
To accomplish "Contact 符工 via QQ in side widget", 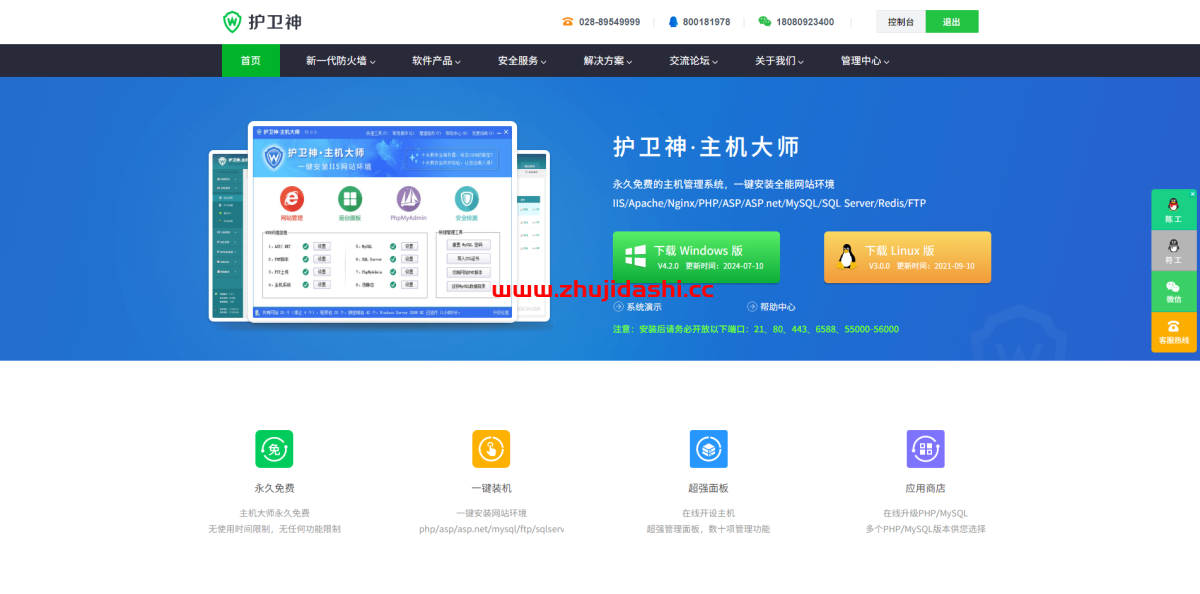I will 1173,251.
